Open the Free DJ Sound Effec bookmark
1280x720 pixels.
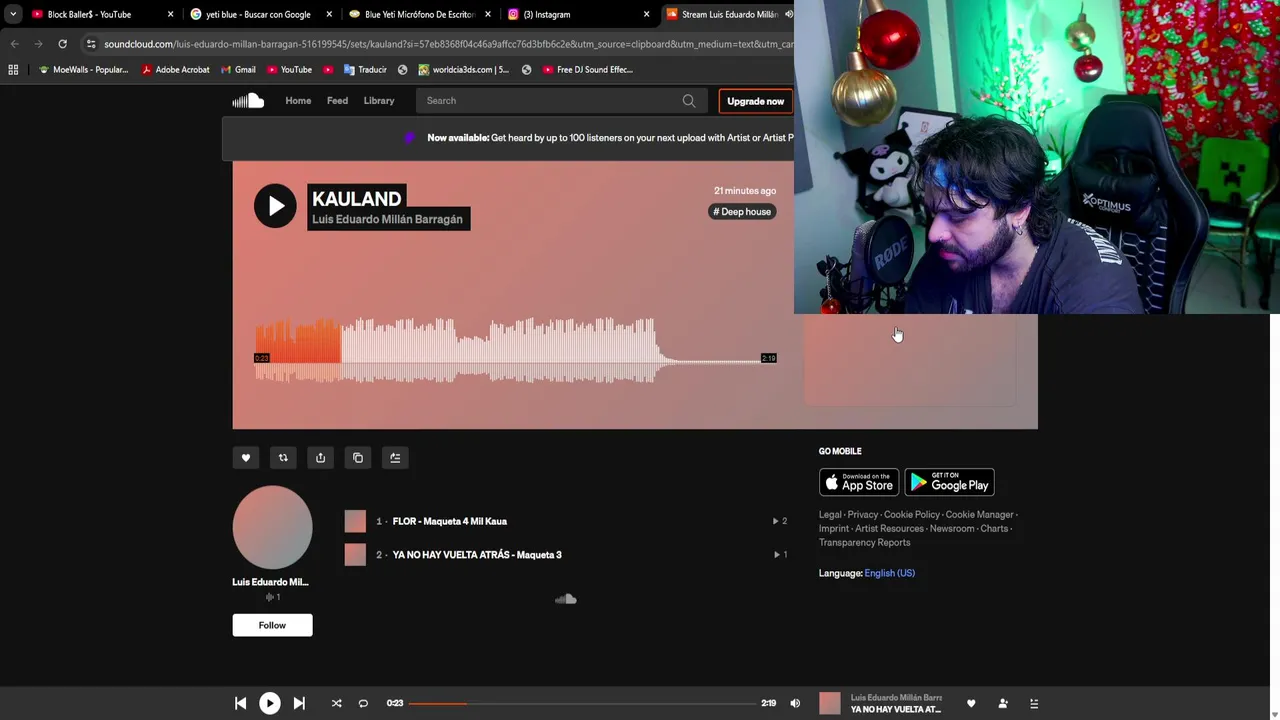click(588, 70)
